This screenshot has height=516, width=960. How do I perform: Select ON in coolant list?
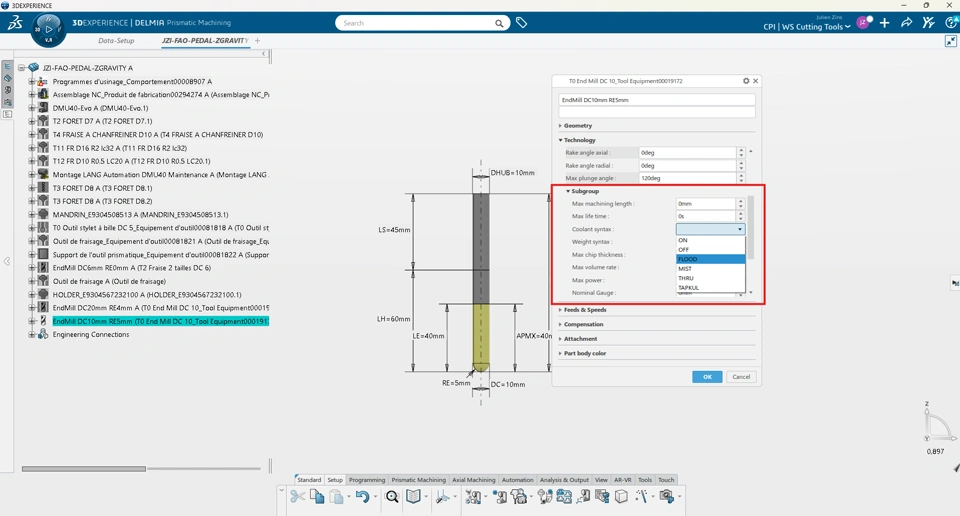(x=710, y=241)
